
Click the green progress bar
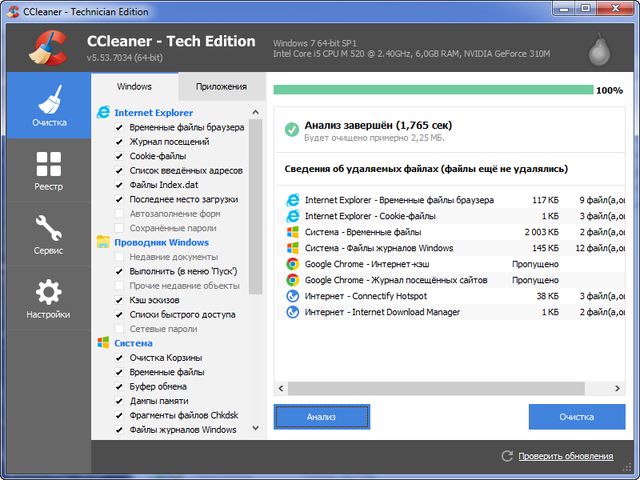(x=432, y=90)
